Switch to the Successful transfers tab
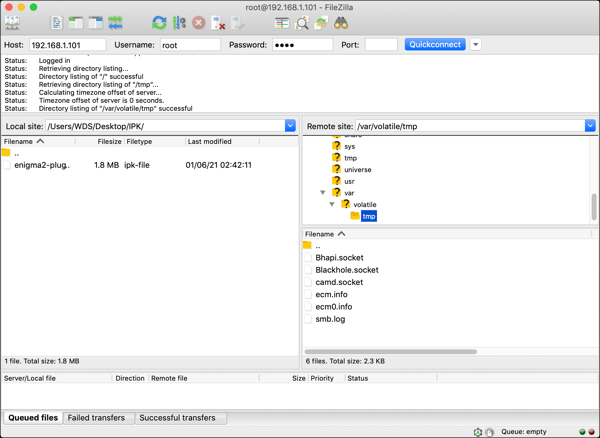Screen dimensions: 600x438 (180, 418)
